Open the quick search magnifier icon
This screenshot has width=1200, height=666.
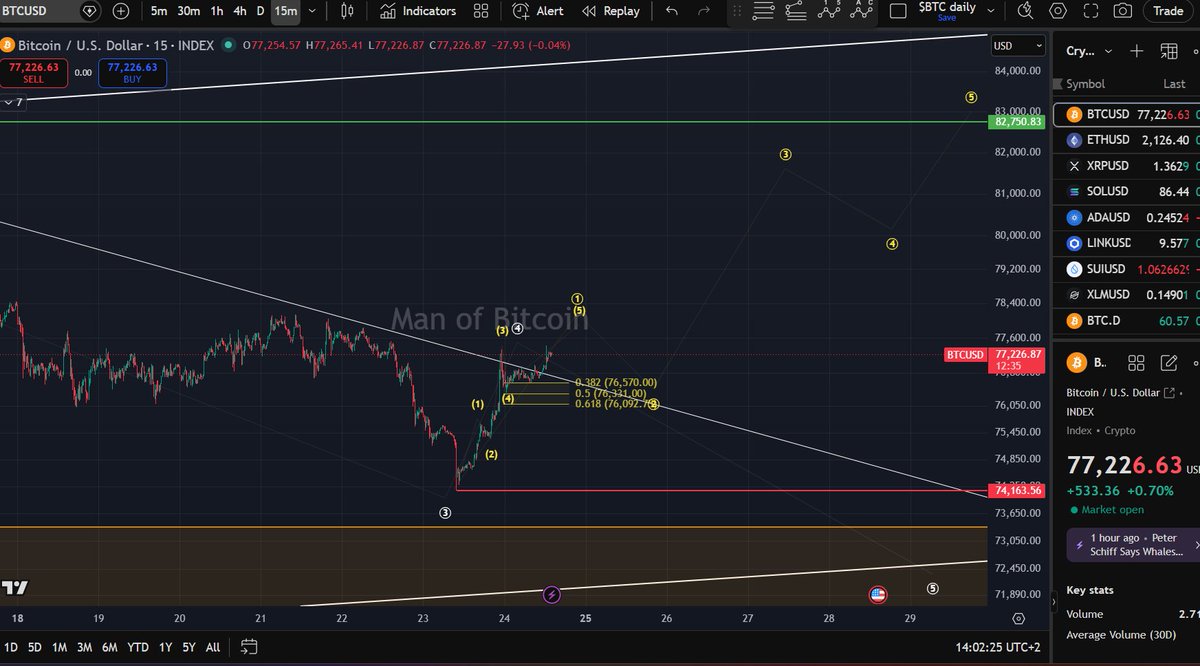pyautogui.click(x=1026, y=11)
